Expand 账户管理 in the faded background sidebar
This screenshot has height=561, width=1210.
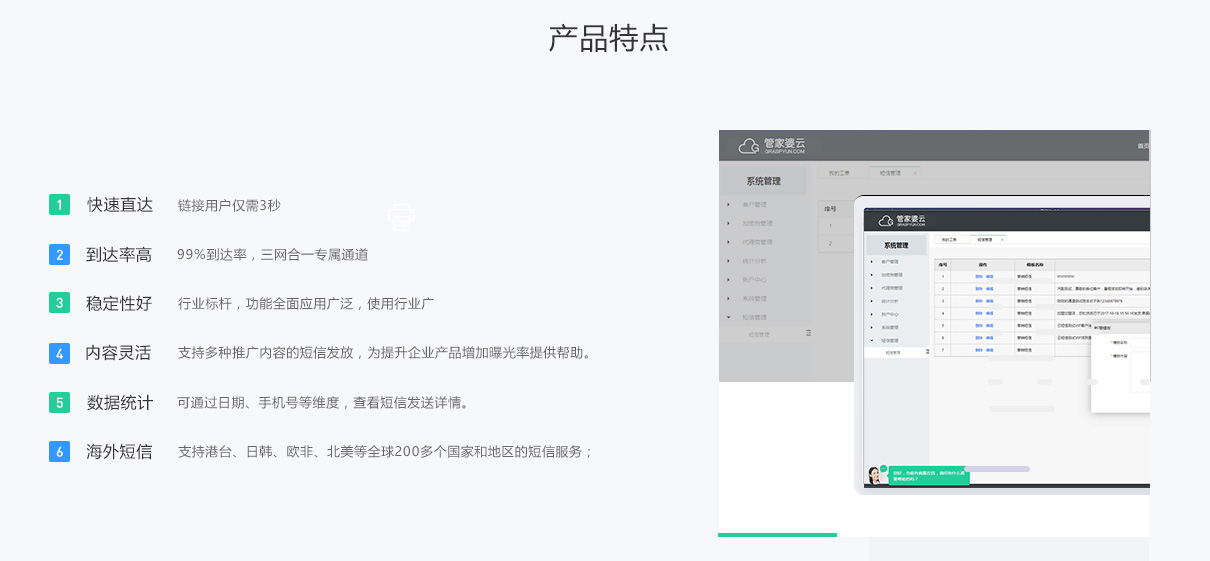coord(754,204)
